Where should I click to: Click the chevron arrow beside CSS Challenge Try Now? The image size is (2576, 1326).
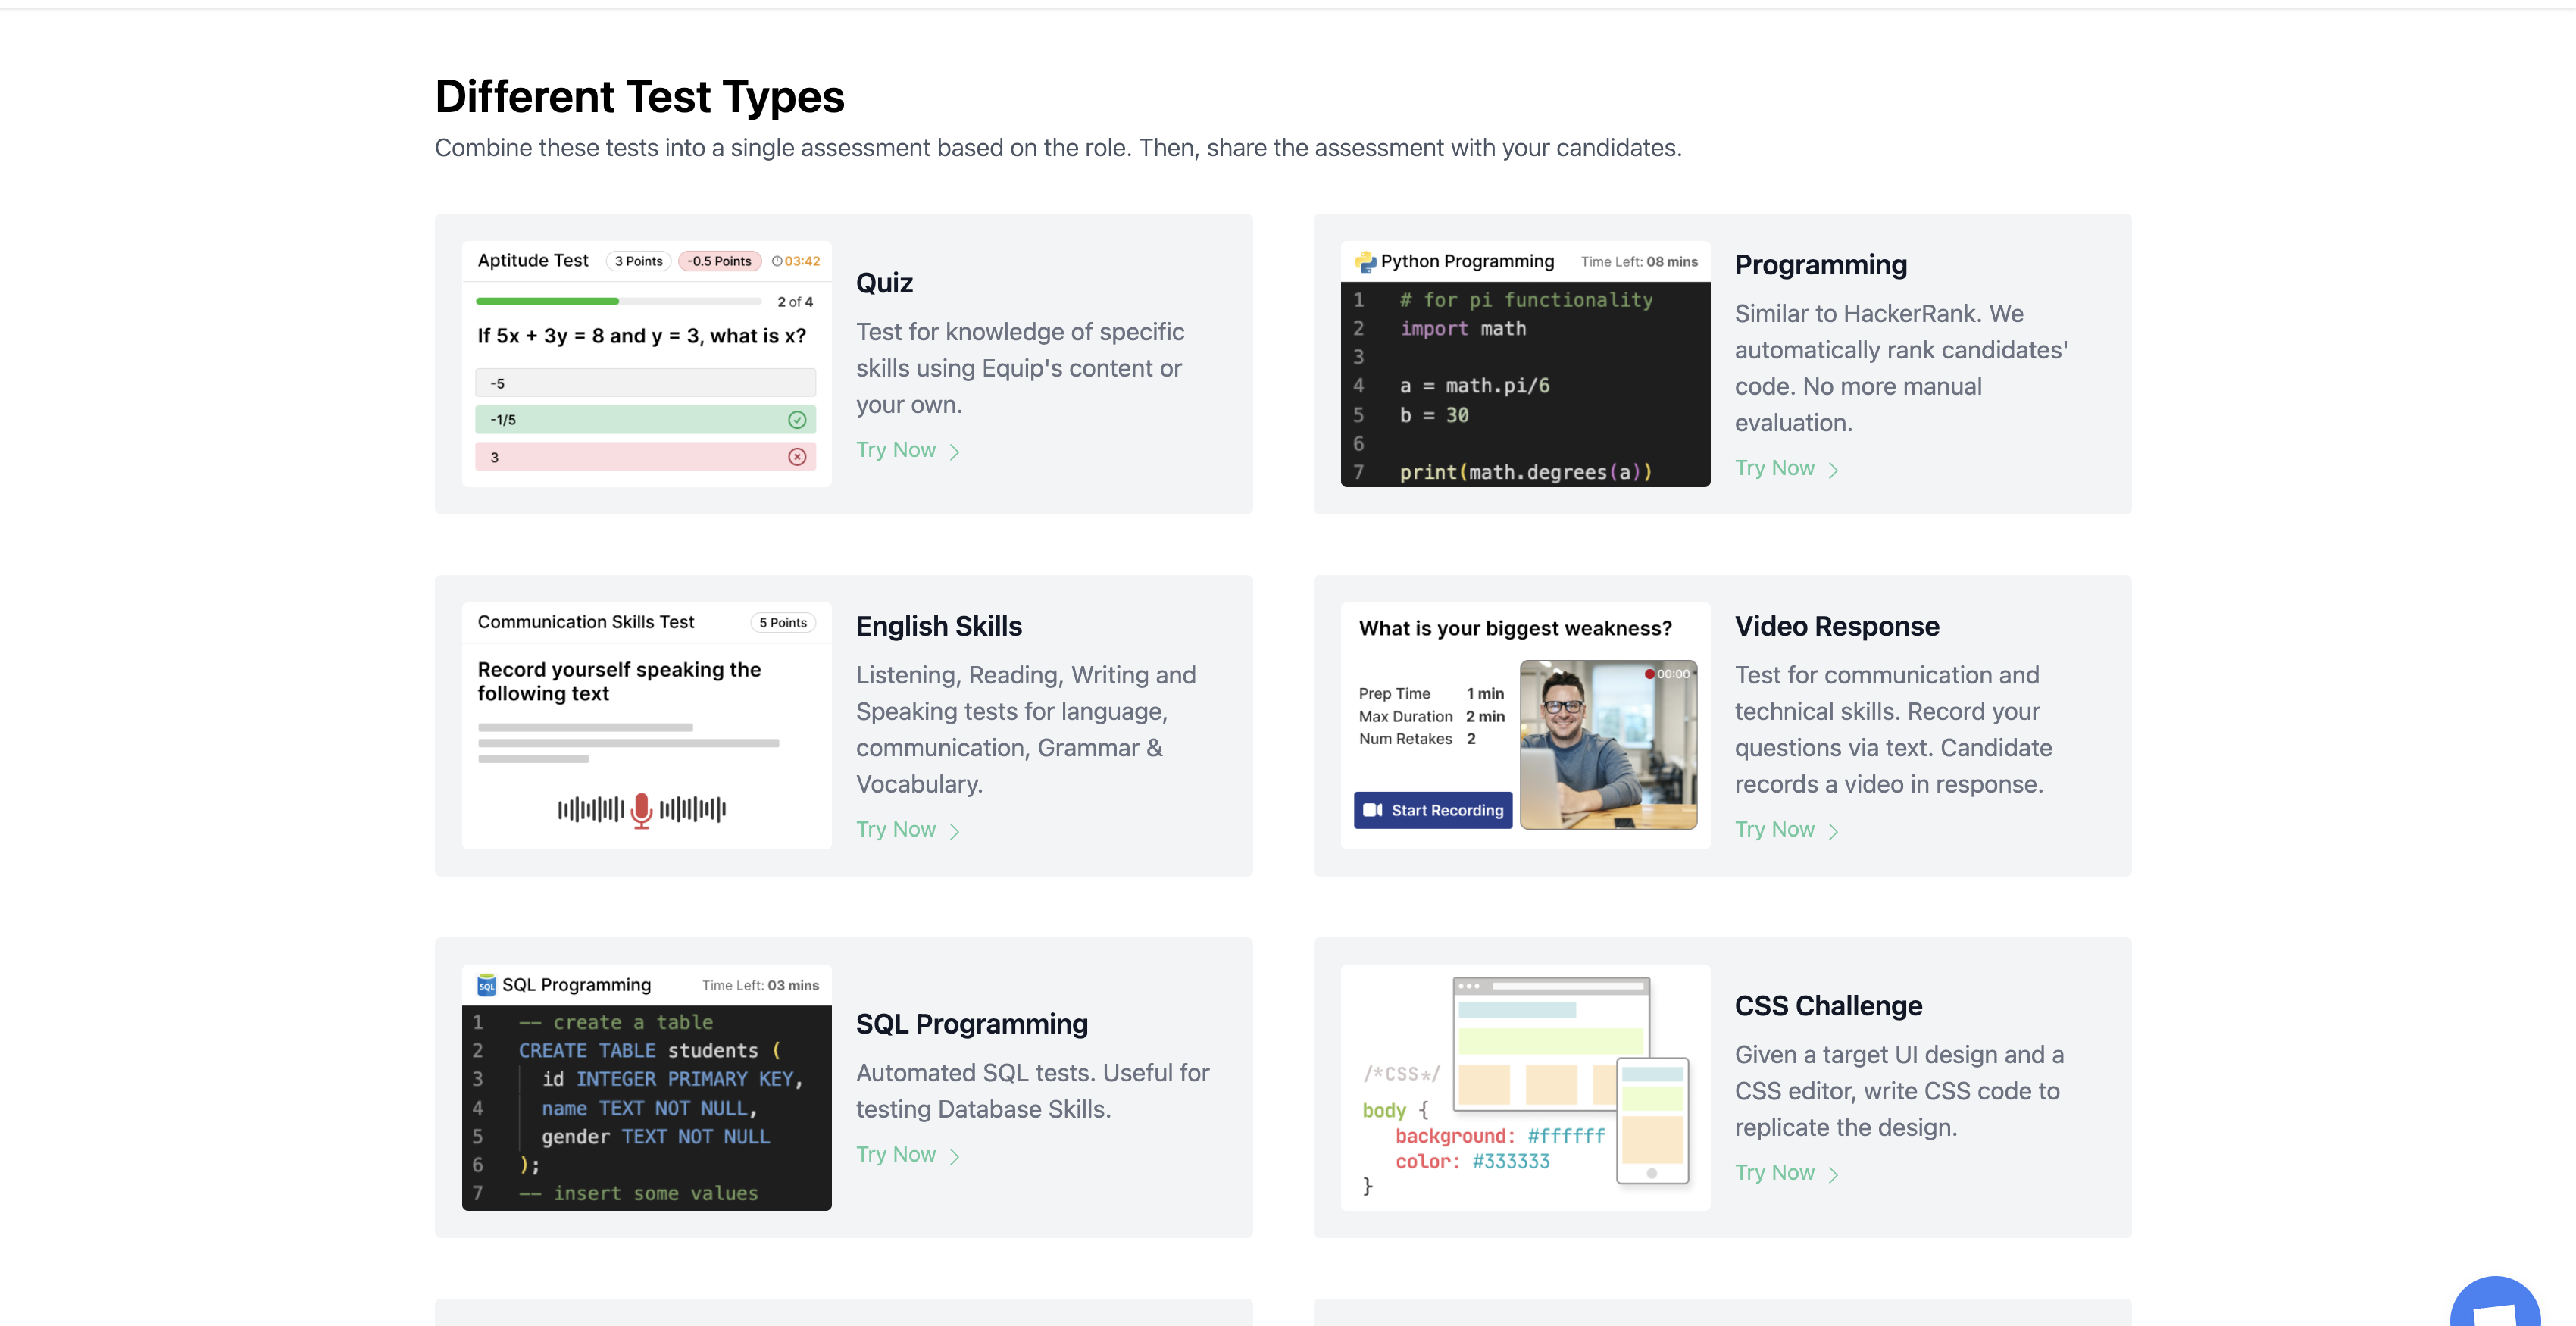click(1833, 1174)
